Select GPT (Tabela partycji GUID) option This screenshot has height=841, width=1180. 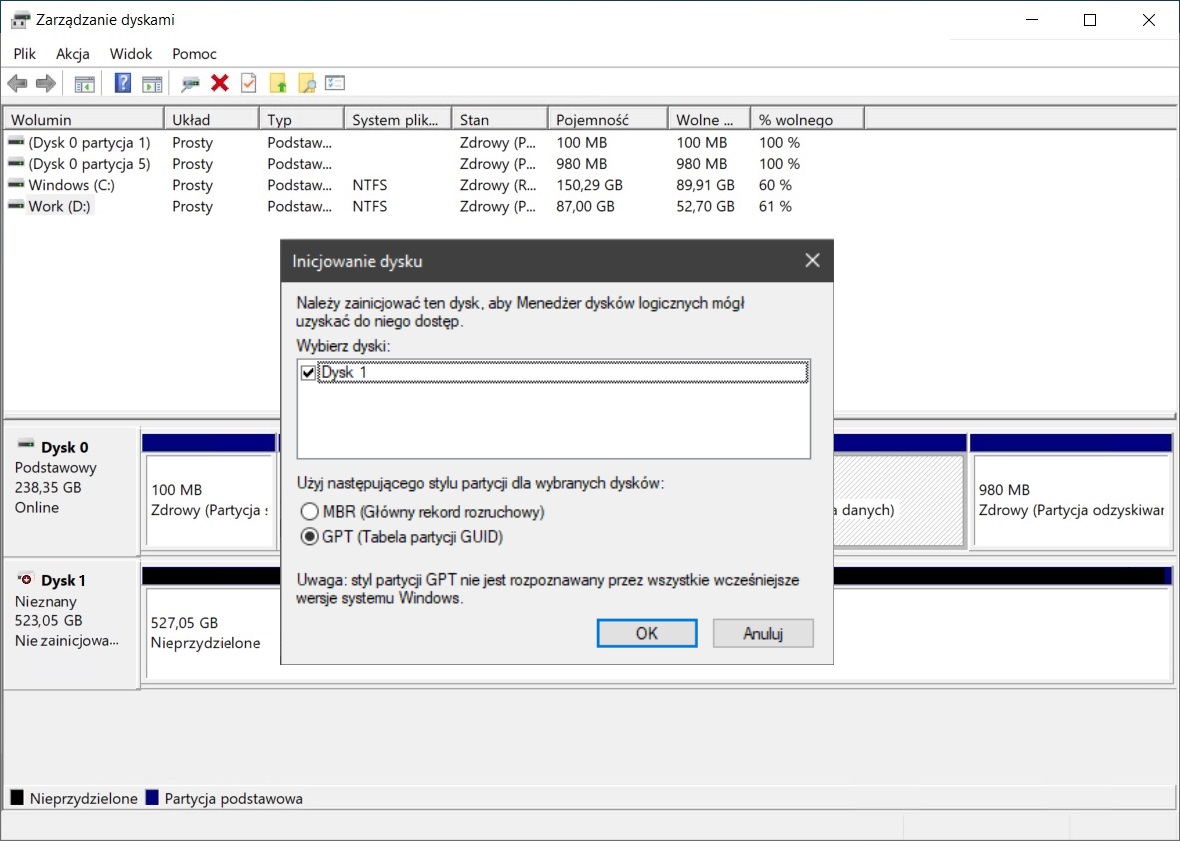(x=309, y=537)
